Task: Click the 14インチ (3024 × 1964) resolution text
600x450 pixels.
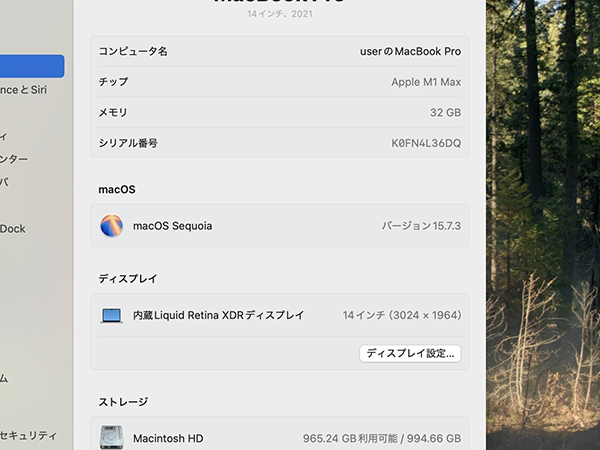Action: click(401, 315)
